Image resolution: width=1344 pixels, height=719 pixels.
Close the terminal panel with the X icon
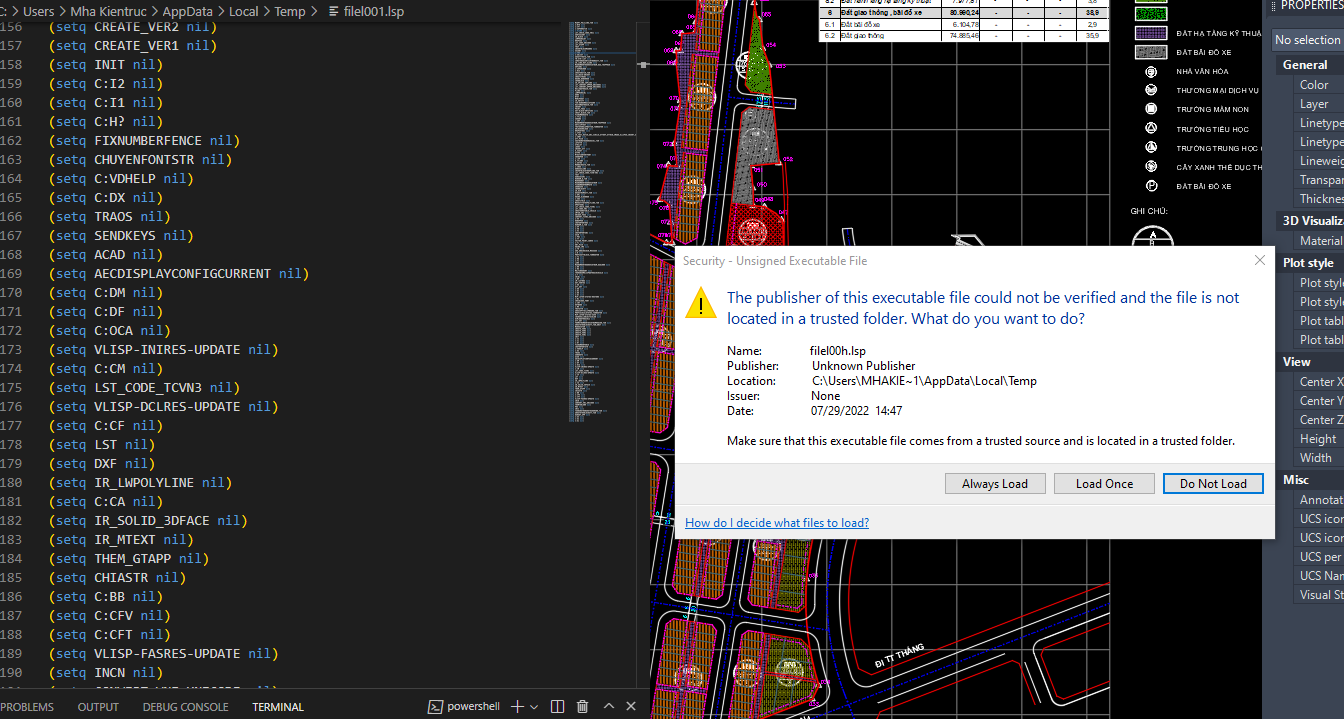633,707
